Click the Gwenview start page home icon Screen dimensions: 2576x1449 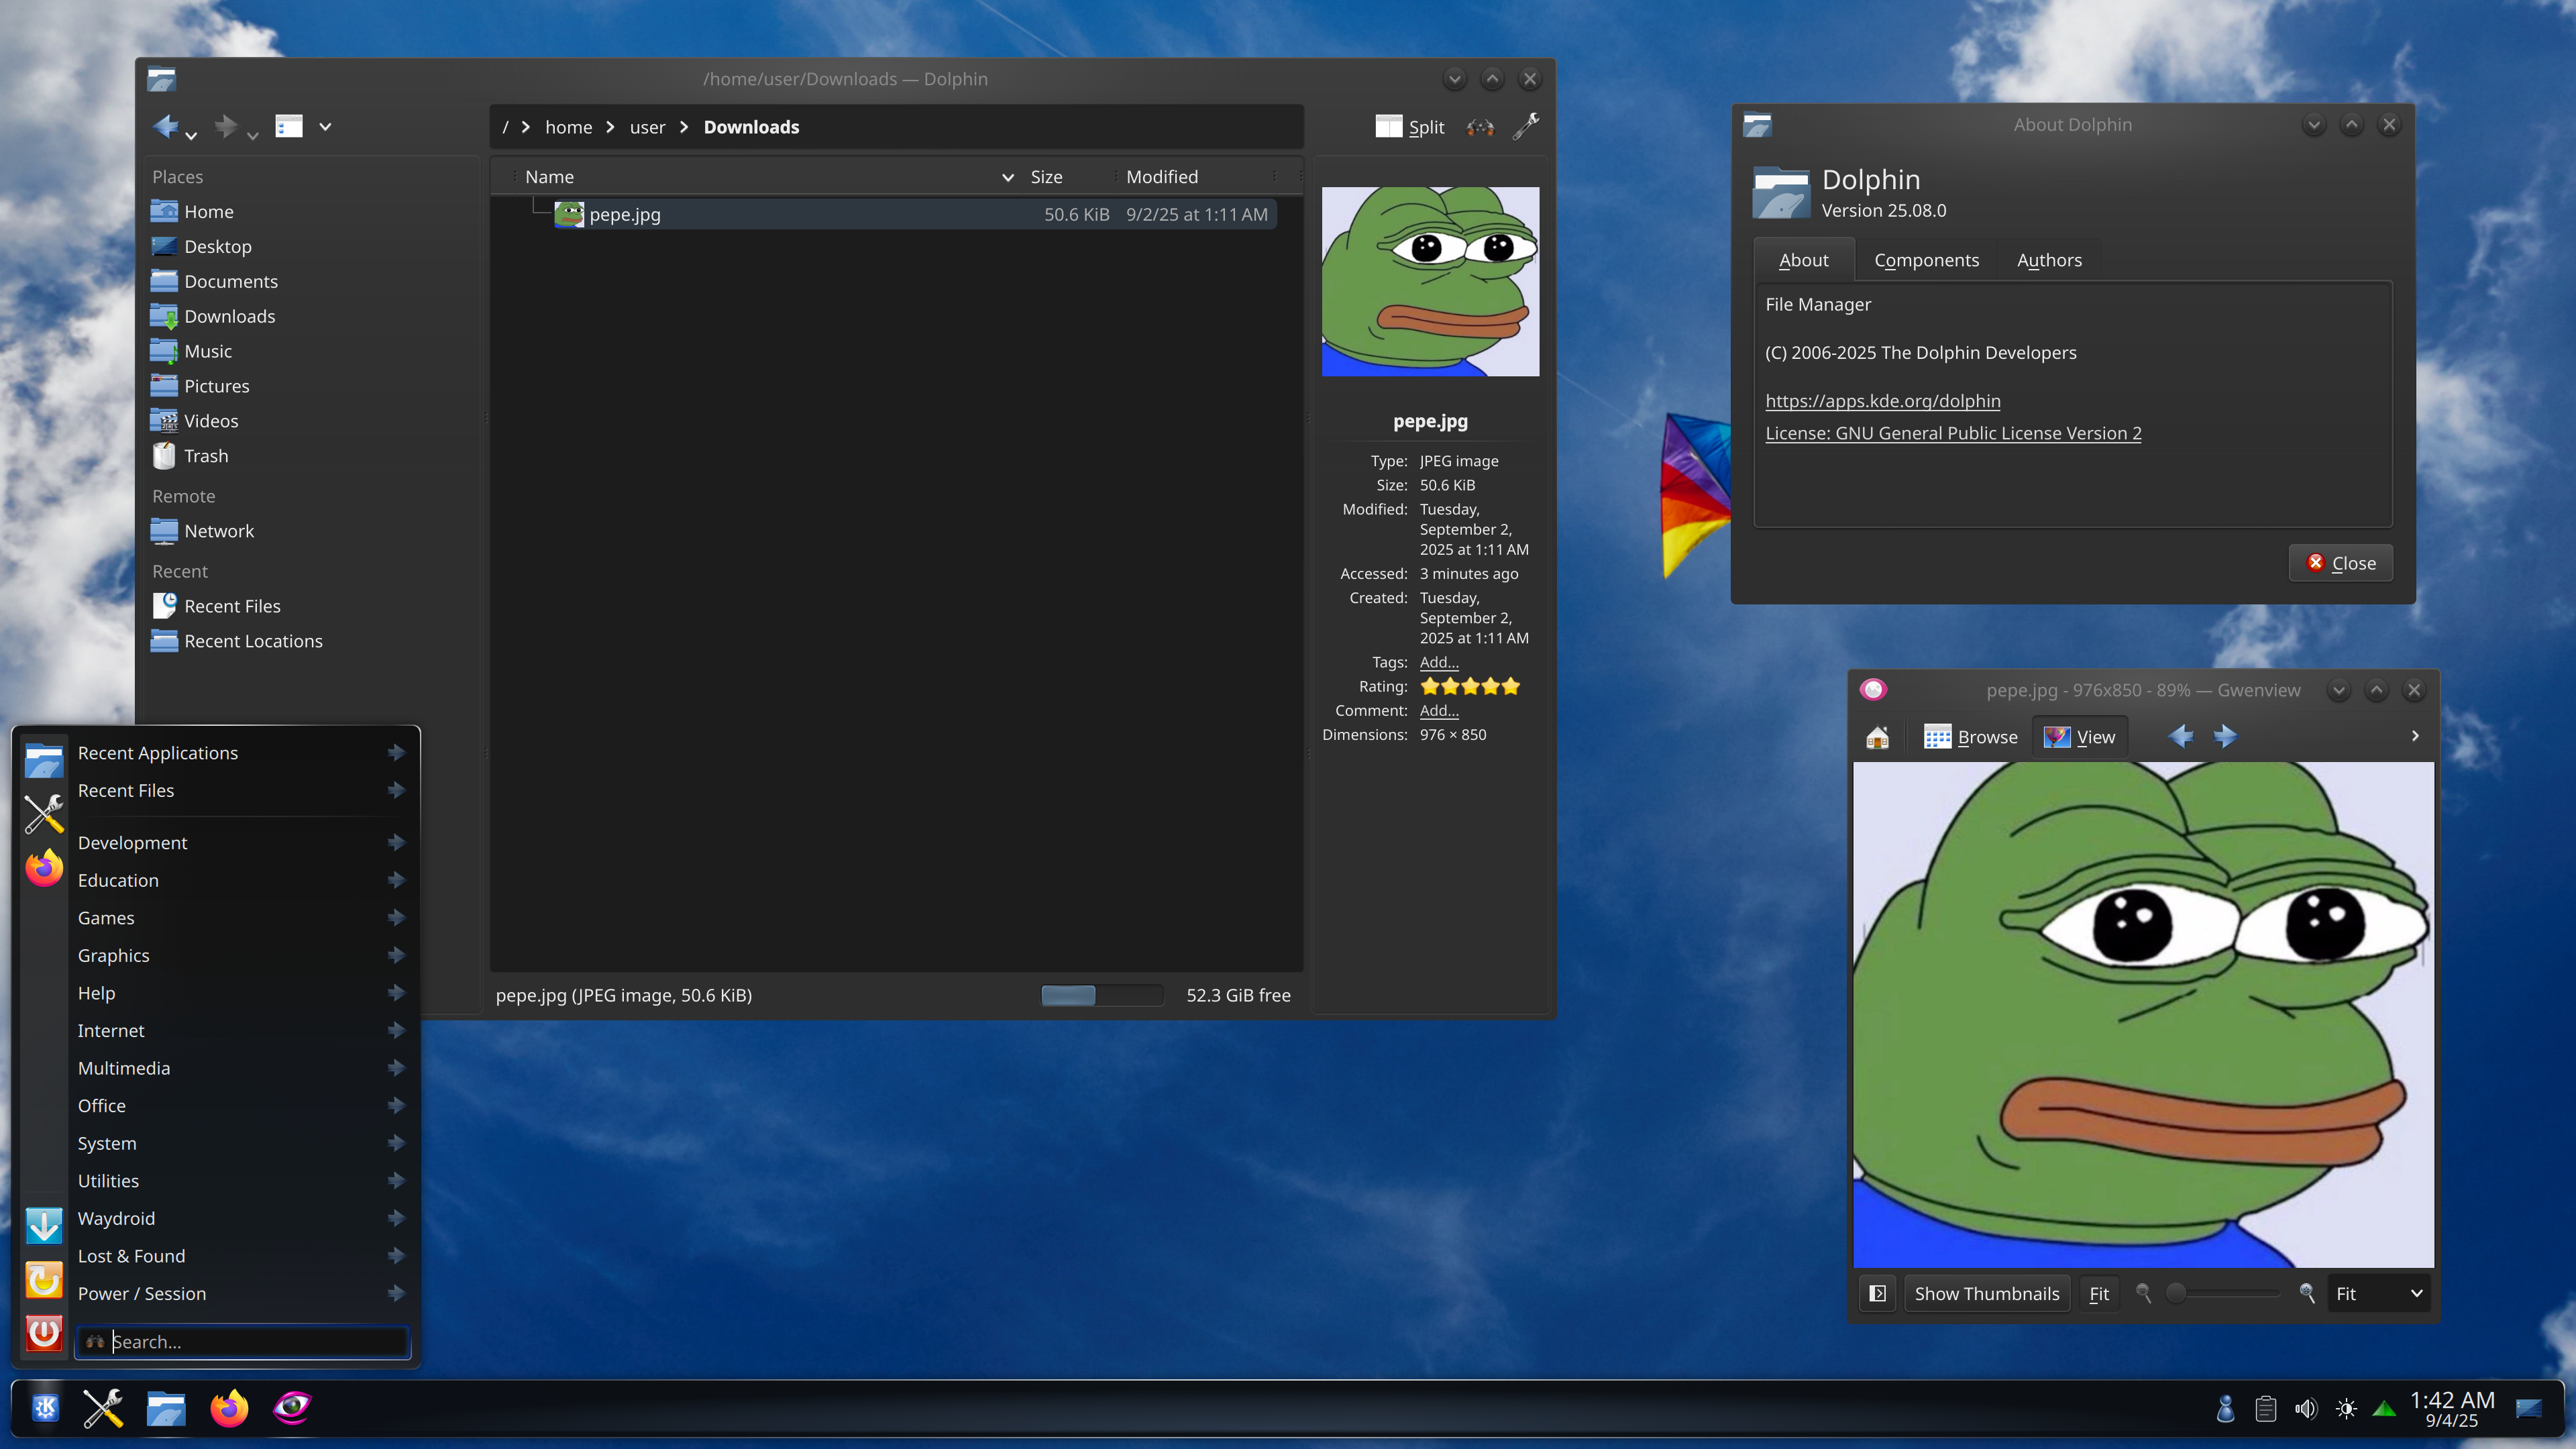(x=1877, y=737)
